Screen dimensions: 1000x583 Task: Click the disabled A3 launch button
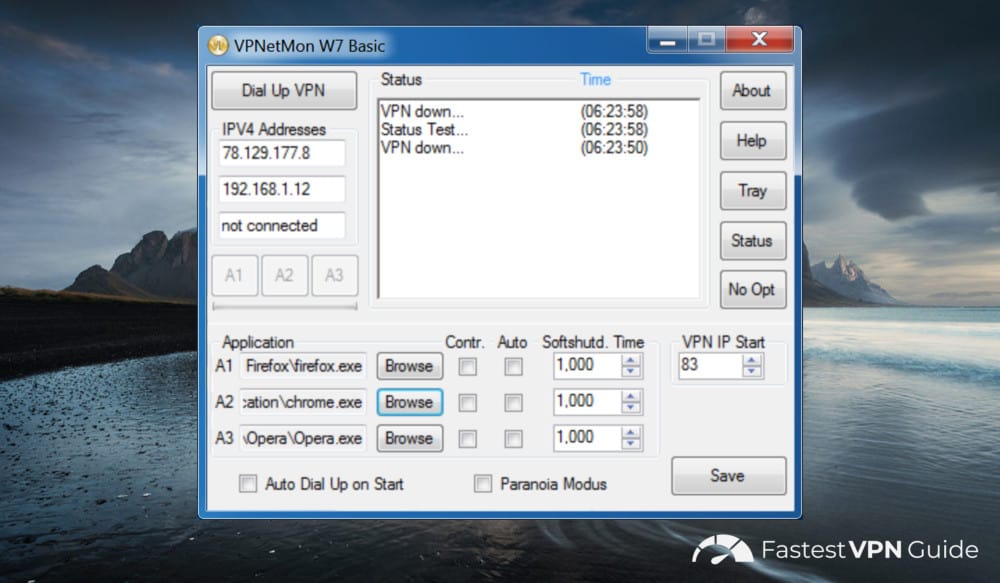(334, 276)
